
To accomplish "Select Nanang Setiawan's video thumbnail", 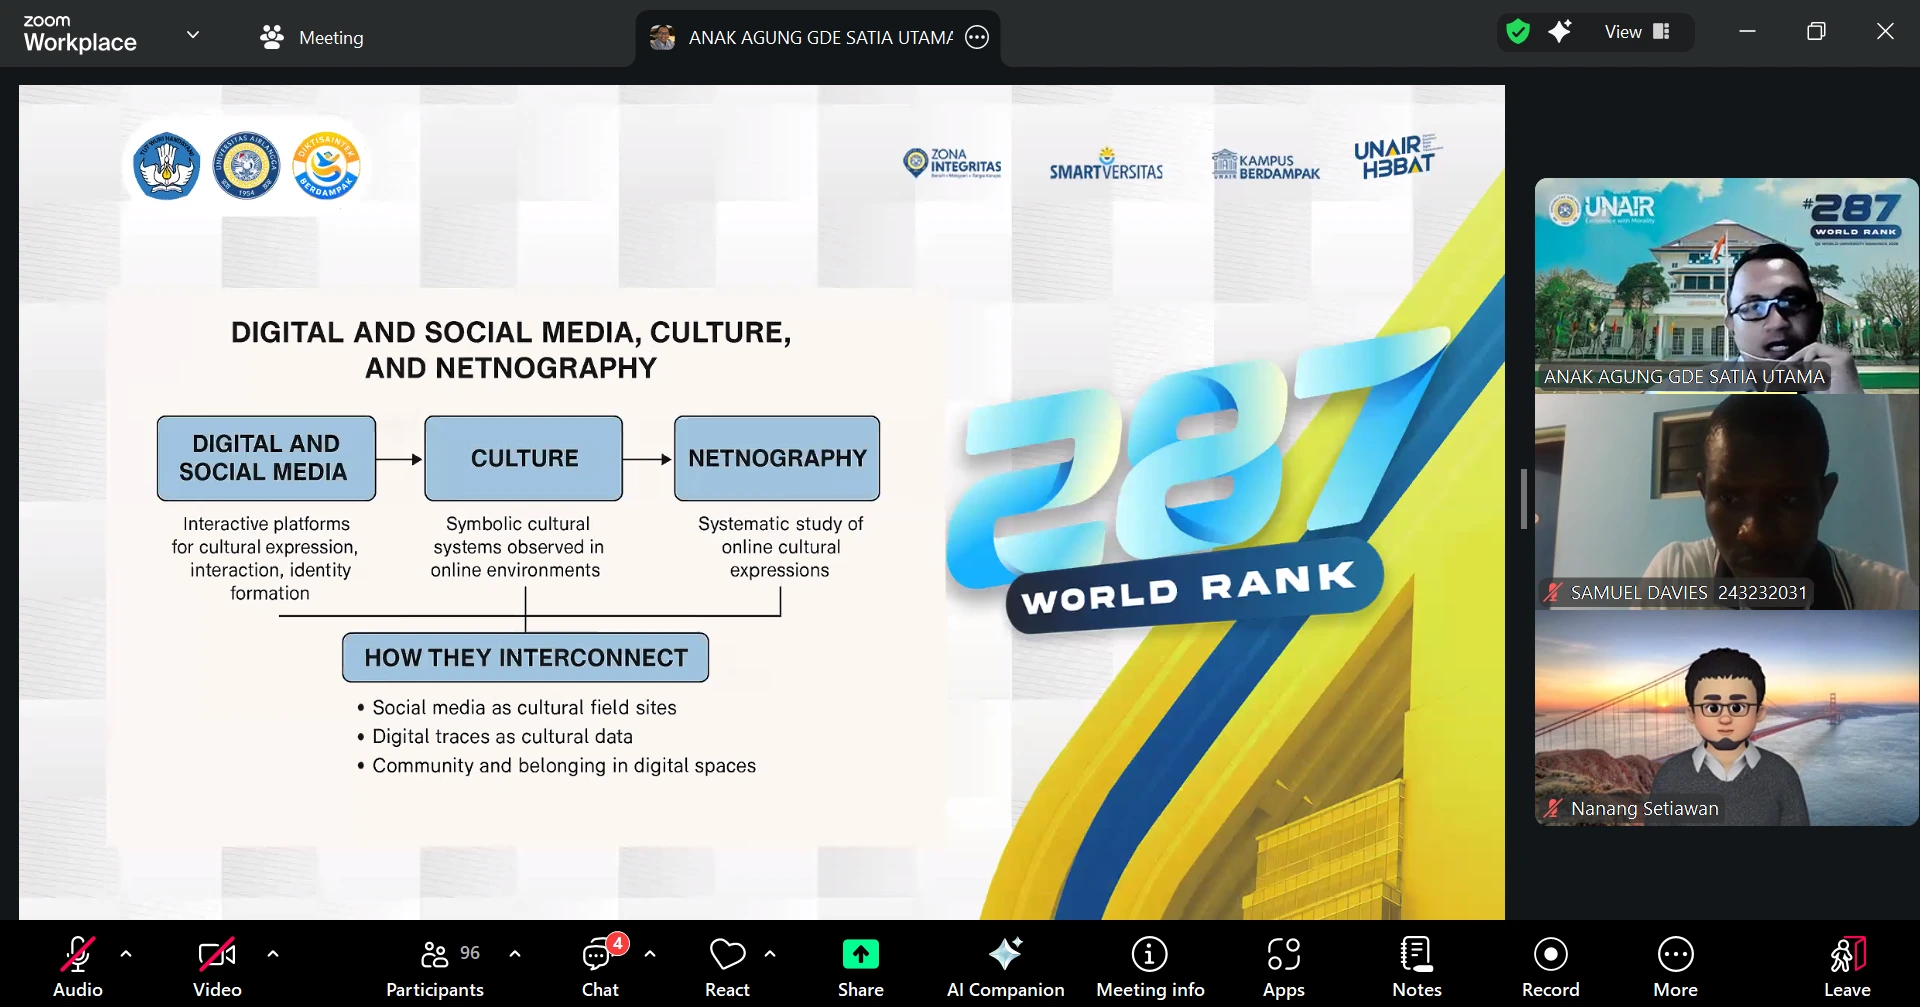I will 1726,718.
